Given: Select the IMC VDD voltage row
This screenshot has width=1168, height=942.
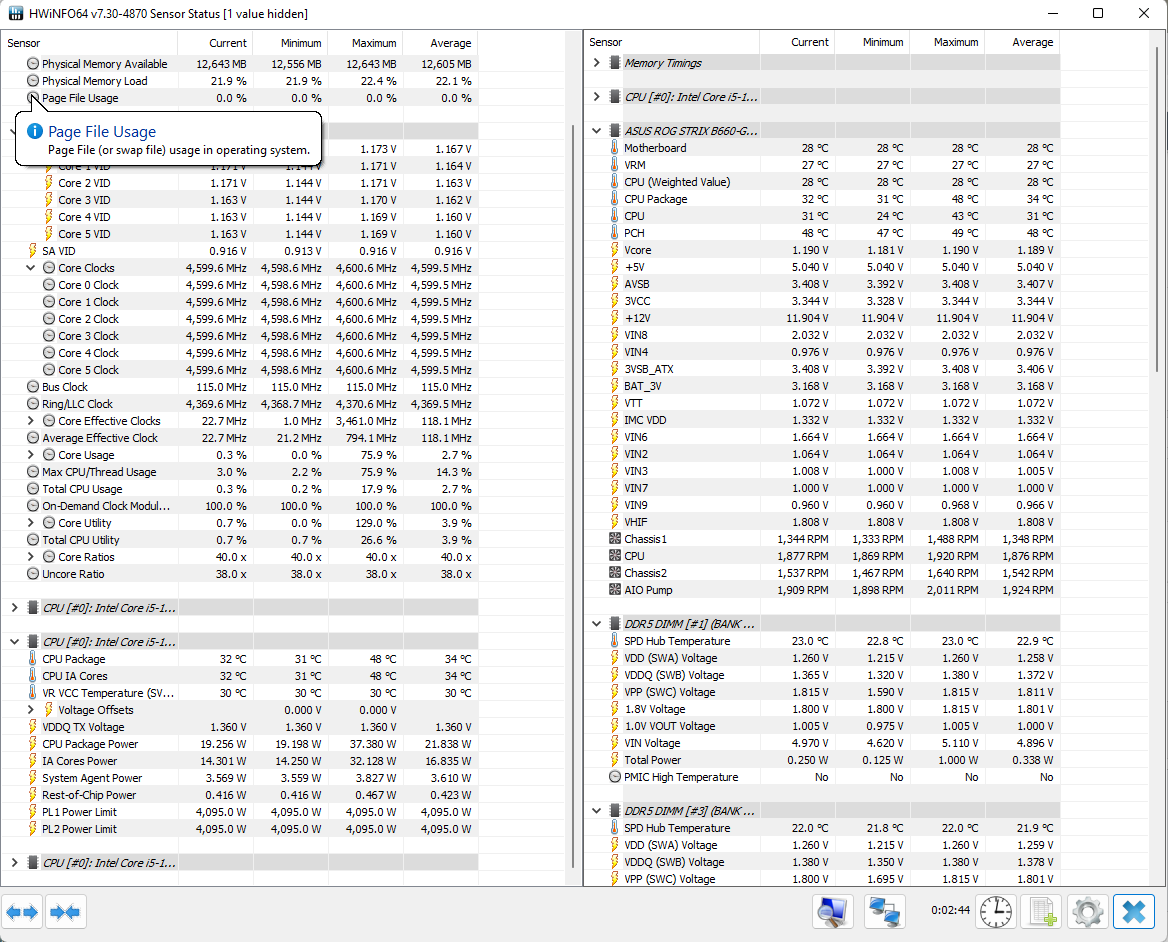Looking at the screenshot, I should coord(822,420).
